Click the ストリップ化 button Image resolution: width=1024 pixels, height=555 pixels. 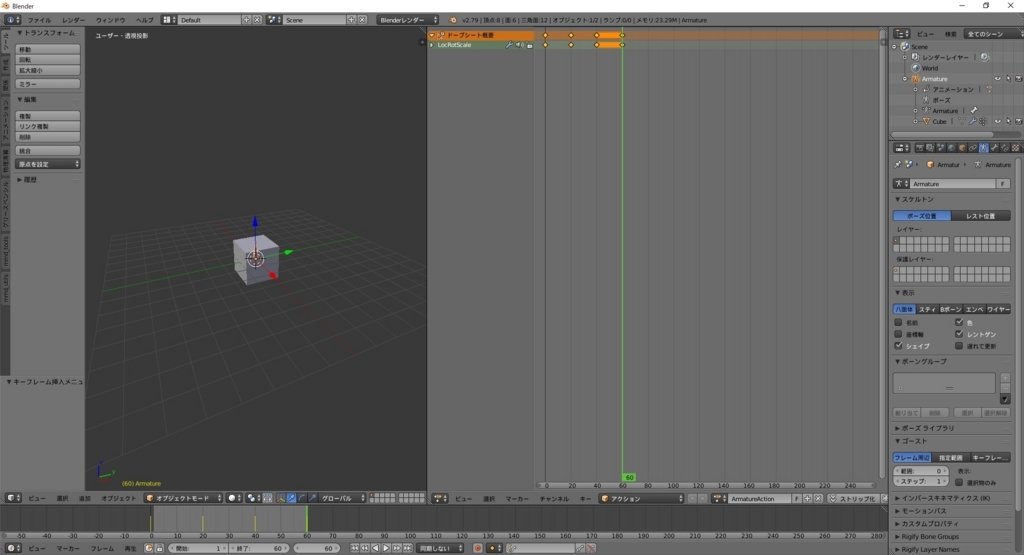click(x=852, y=499)
